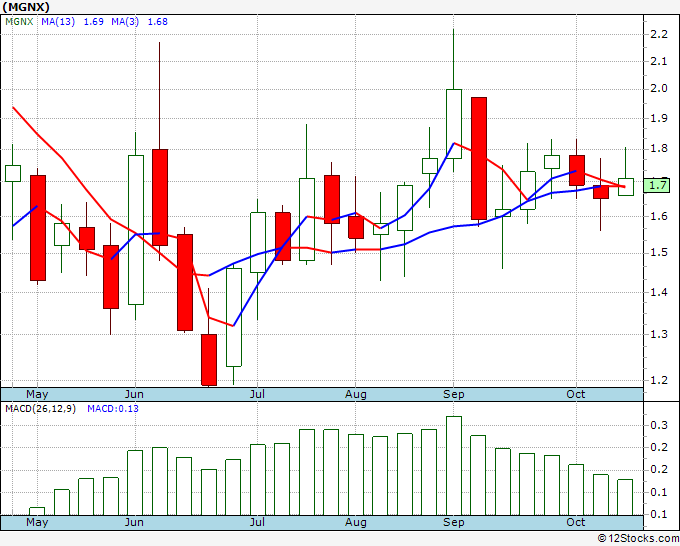Click the last white candle in October
Image resolution: width=680 pixels, height=546 pixels.
click(626, 186)
